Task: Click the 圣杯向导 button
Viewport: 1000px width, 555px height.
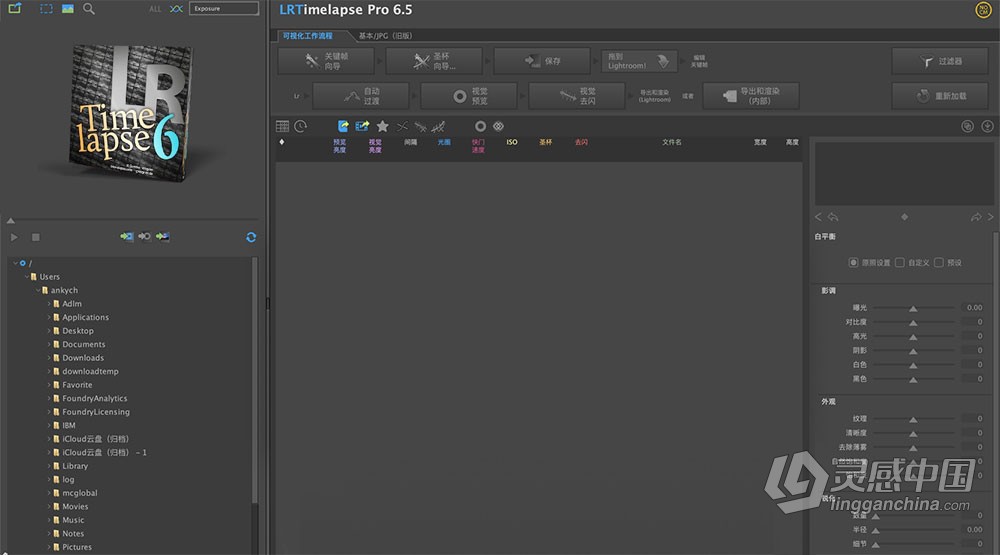Action: point(434,61)
